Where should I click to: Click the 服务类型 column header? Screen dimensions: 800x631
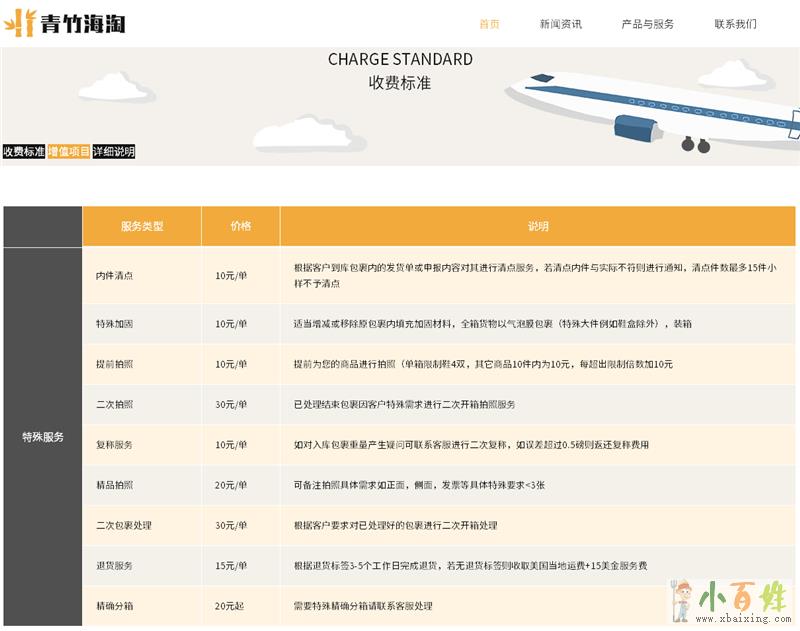tap(141, 227)
